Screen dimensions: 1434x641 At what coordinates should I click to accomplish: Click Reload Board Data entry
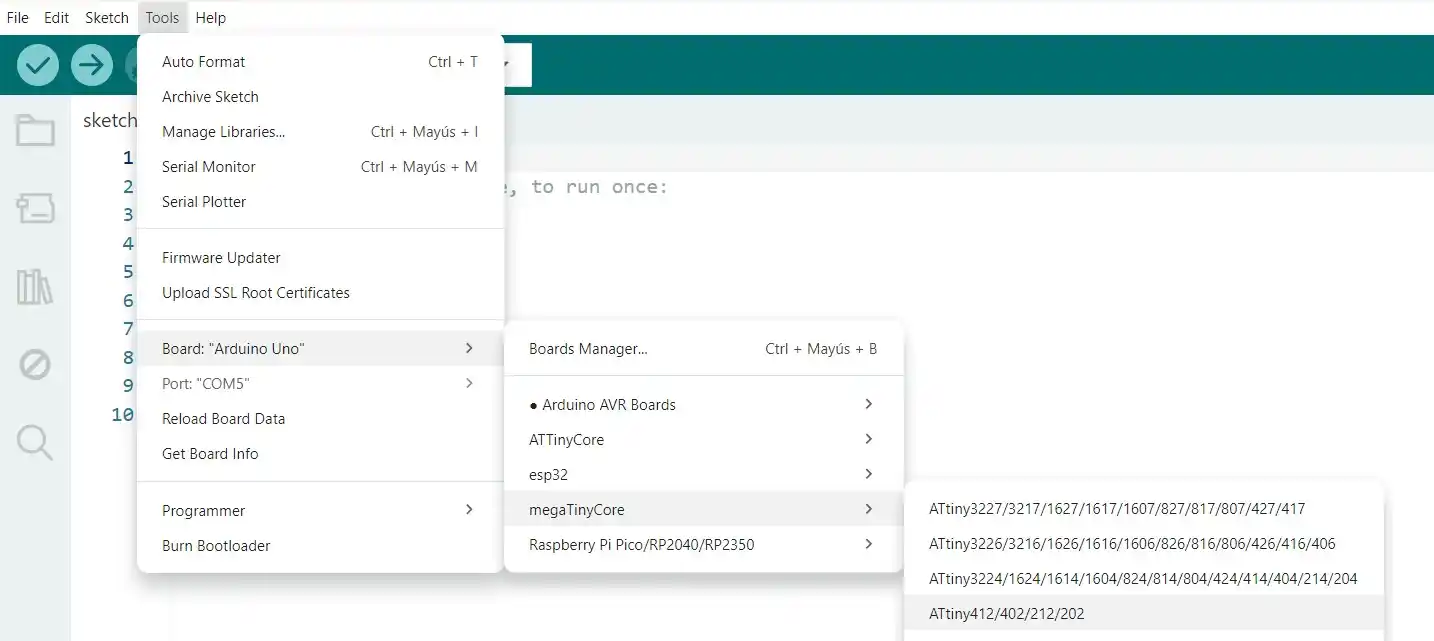click(320, 419)
